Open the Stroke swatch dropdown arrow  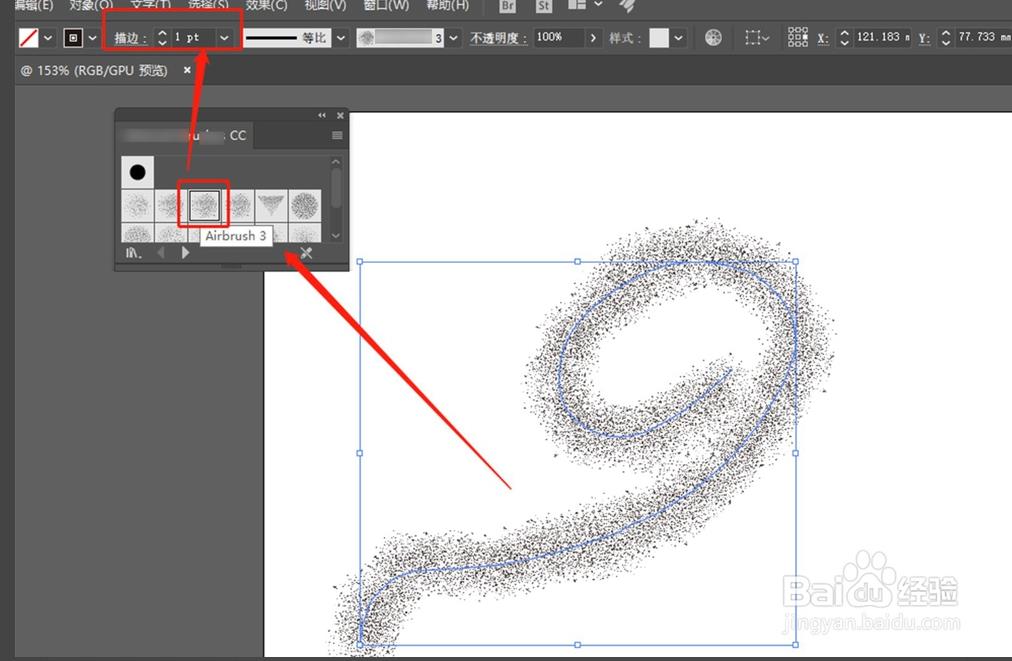(x=92, y=38)
